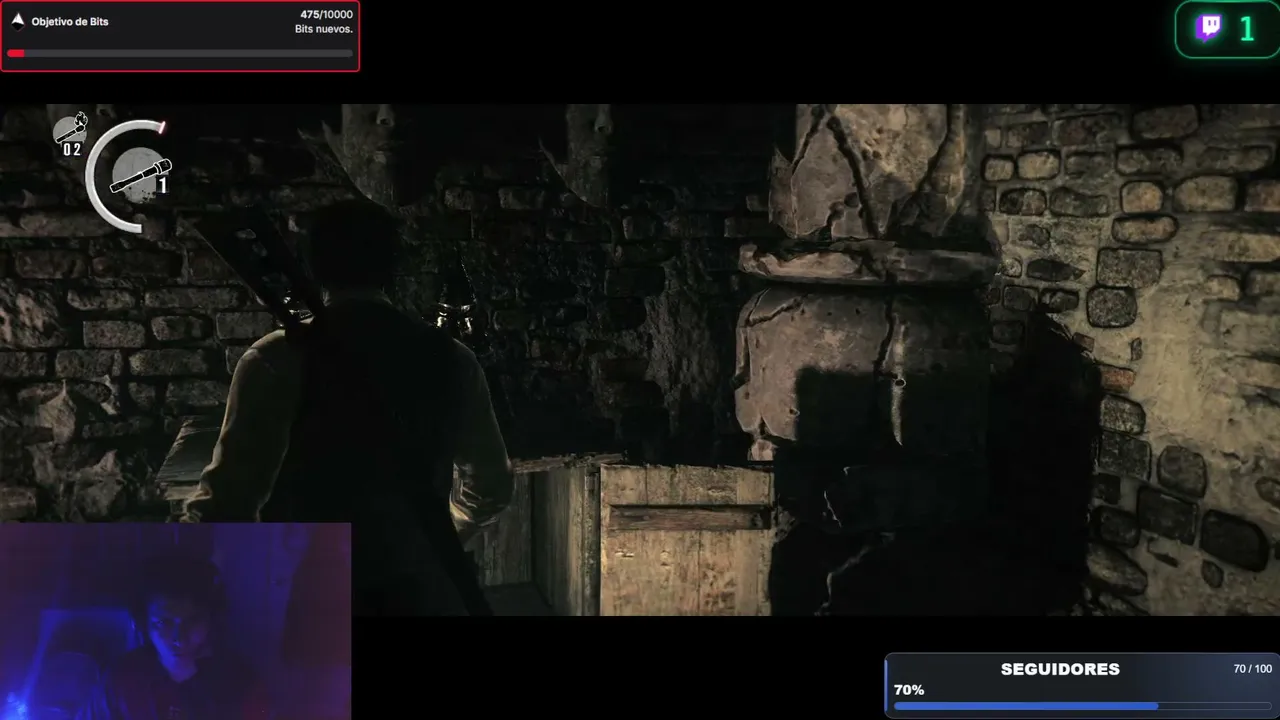This screenshot has width=1280, height=720.
Task: Click the Bits goal progress bar
Action: pos(180,53)
